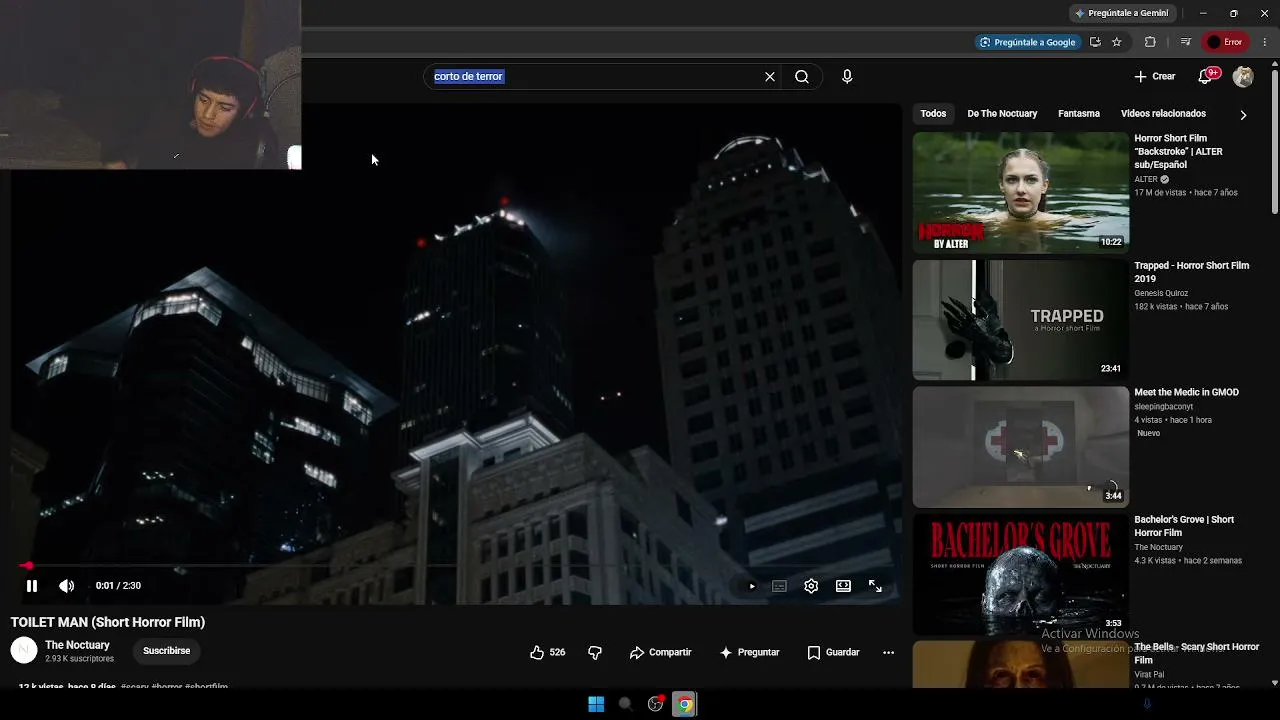The height and width of the screenshot is (720, 1280).
Task: Open Meet the Medic in GMOD title
Action: pyautogui.click(x=1186, y=392)
